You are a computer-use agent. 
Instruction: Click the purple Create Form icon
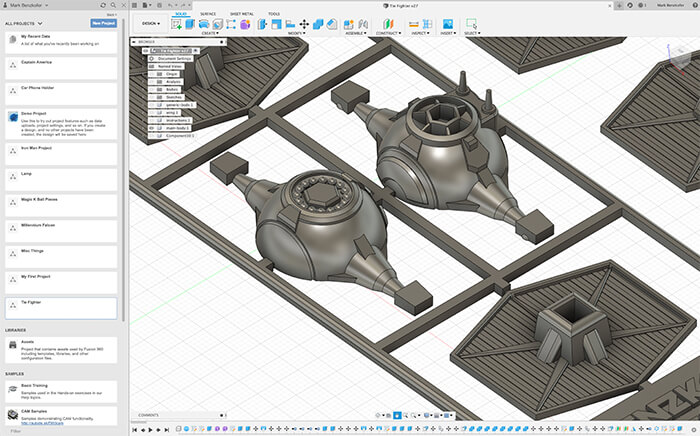point(245,24)
